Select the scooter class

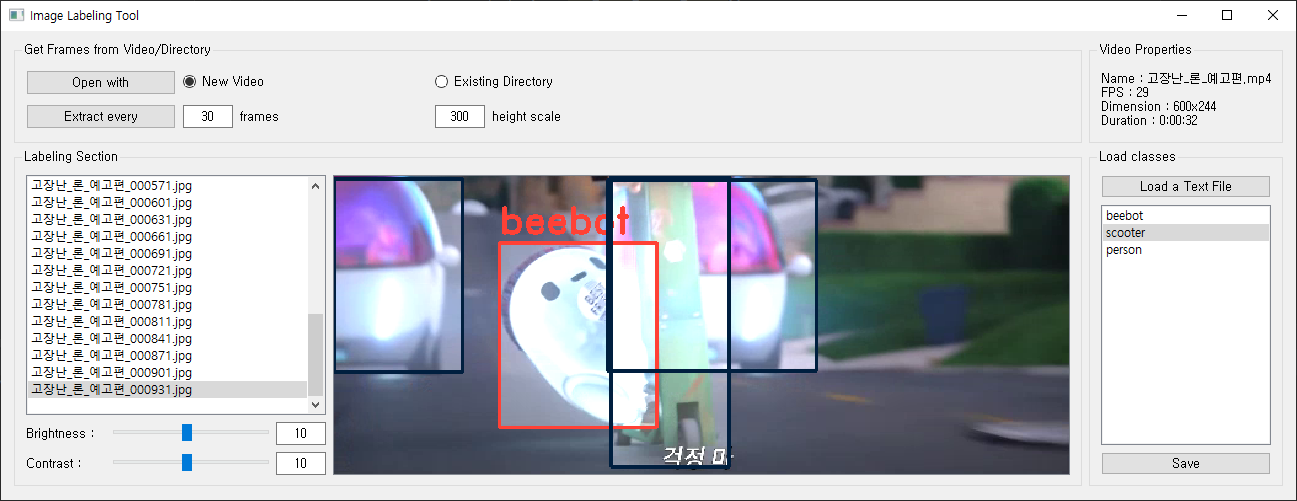1185,232
